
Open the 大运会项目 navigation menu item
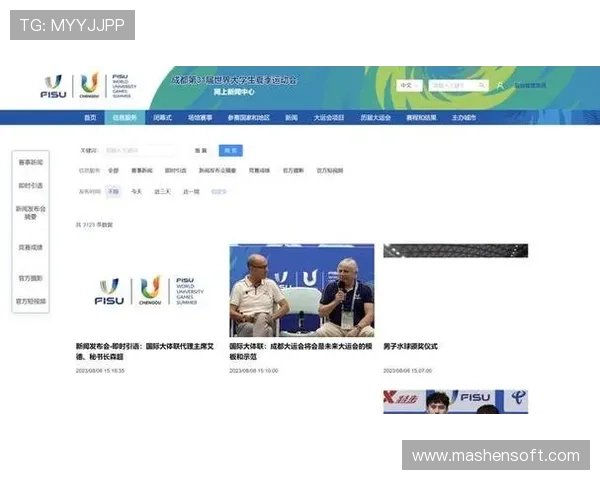click(x=328, y=117)
